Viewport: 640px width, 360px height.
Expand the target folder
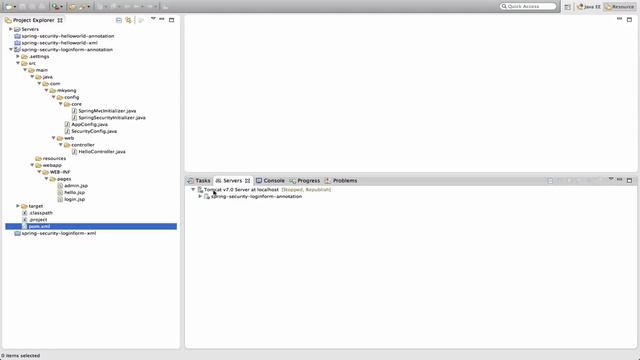pos(18,206)
